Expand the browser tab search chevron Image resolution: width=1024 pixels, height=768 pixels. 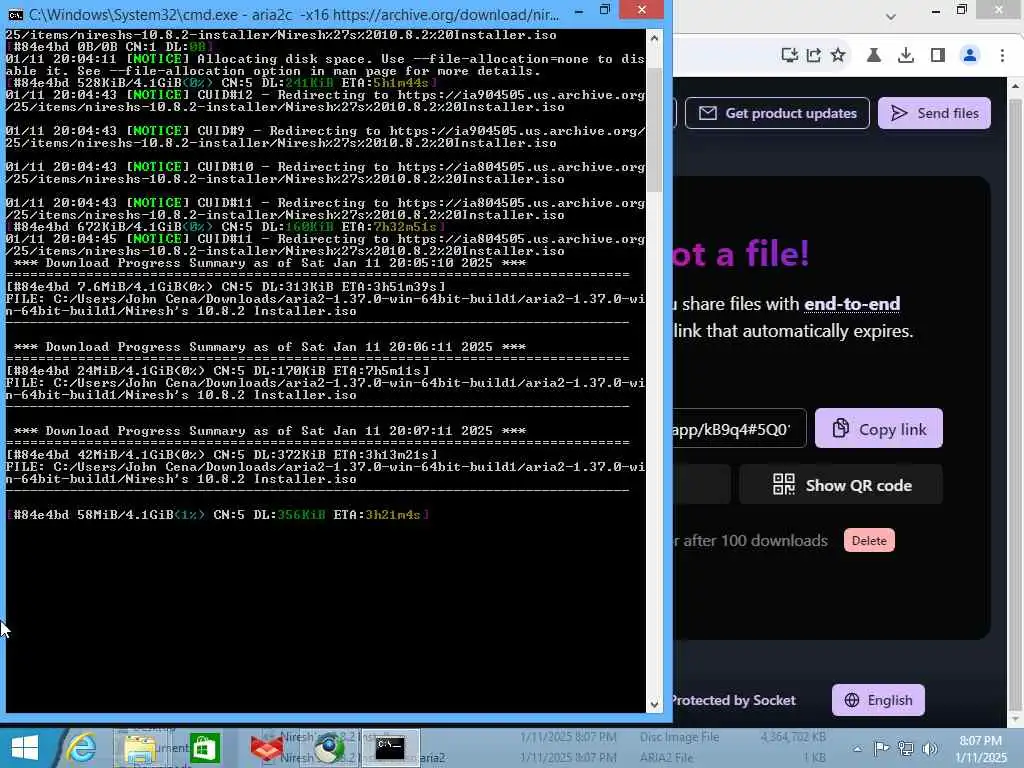click(x=891, y=16)
